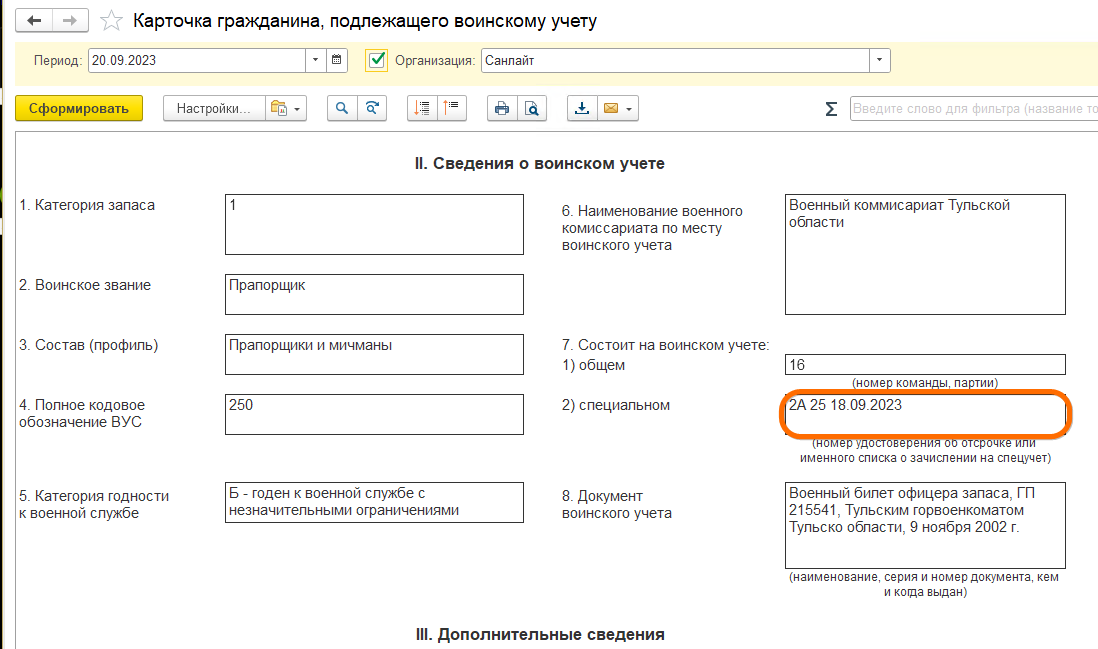The height and width of the screenshot is (649, 1098).
Task: Save report with download arrow icon
Action: click(x=582, y=109)
